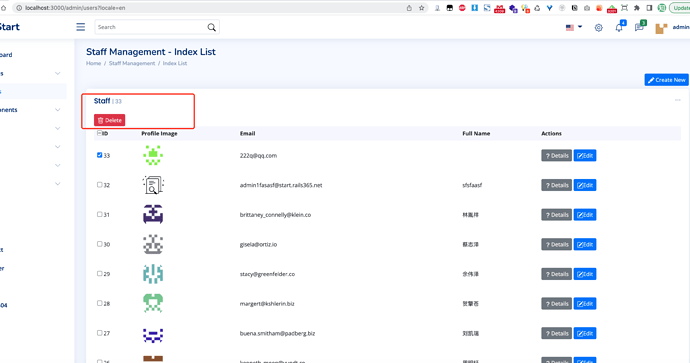The width and height of the screenshot is (690, 363).
Task: Click profile image of user 27
Action: pos(153,334)
